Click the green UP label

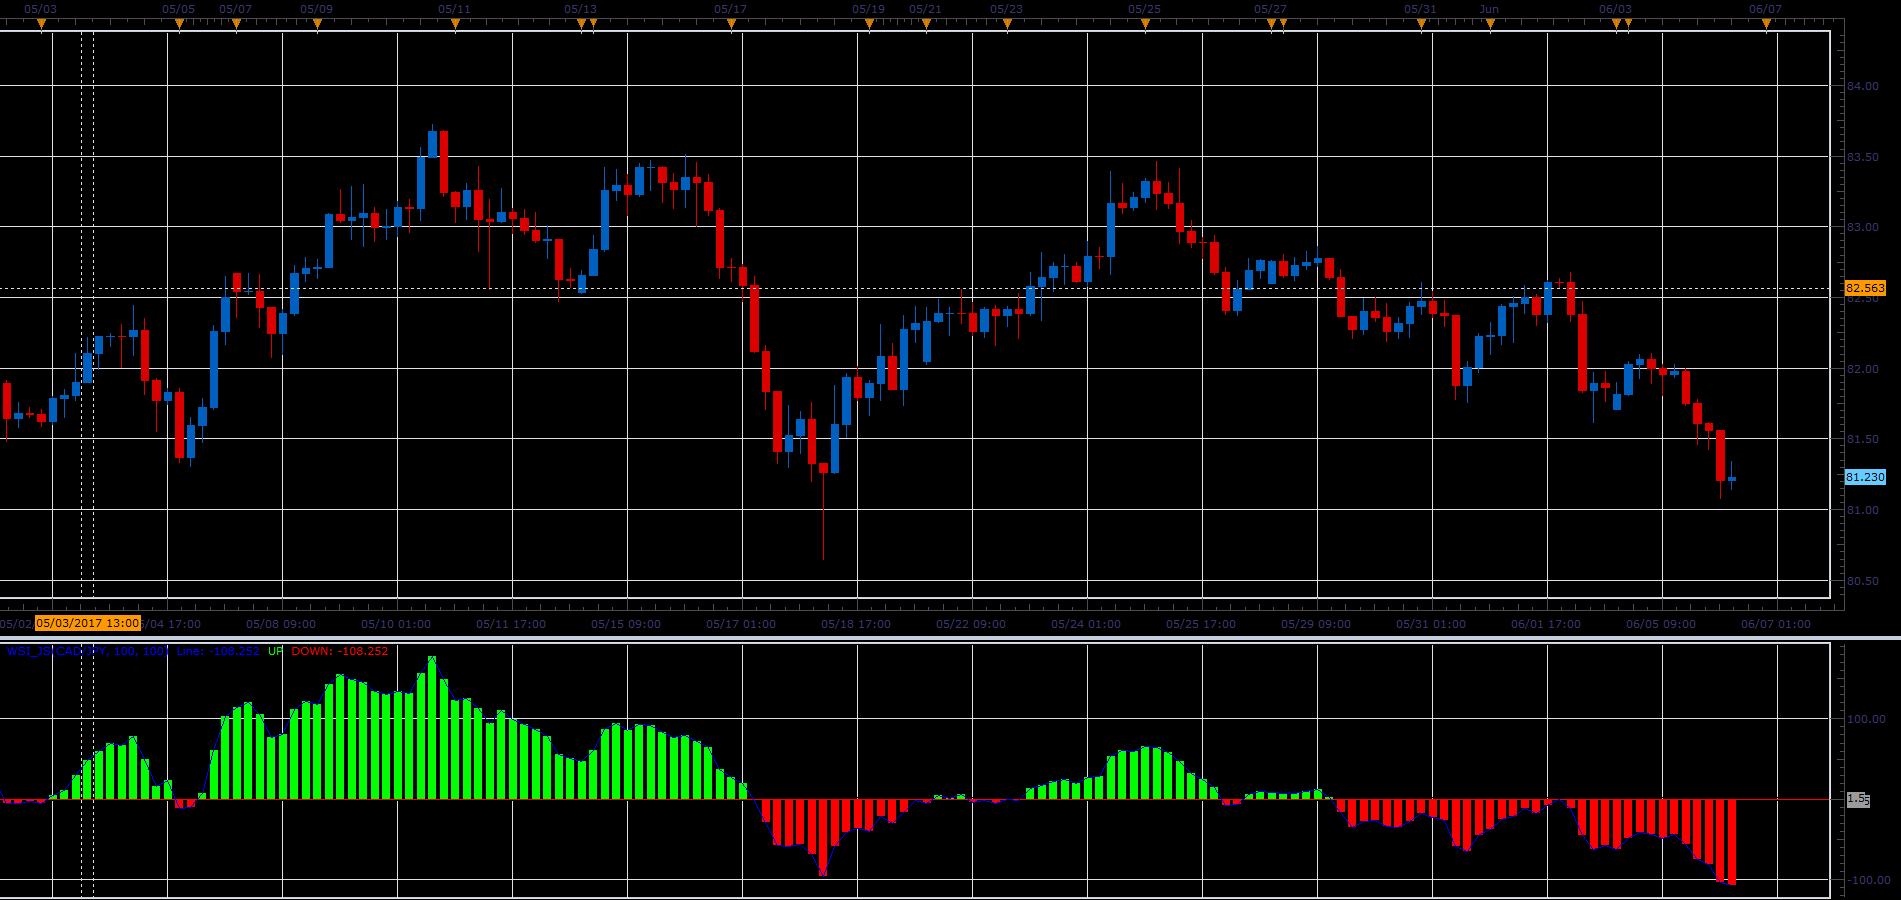coord(276,651)
